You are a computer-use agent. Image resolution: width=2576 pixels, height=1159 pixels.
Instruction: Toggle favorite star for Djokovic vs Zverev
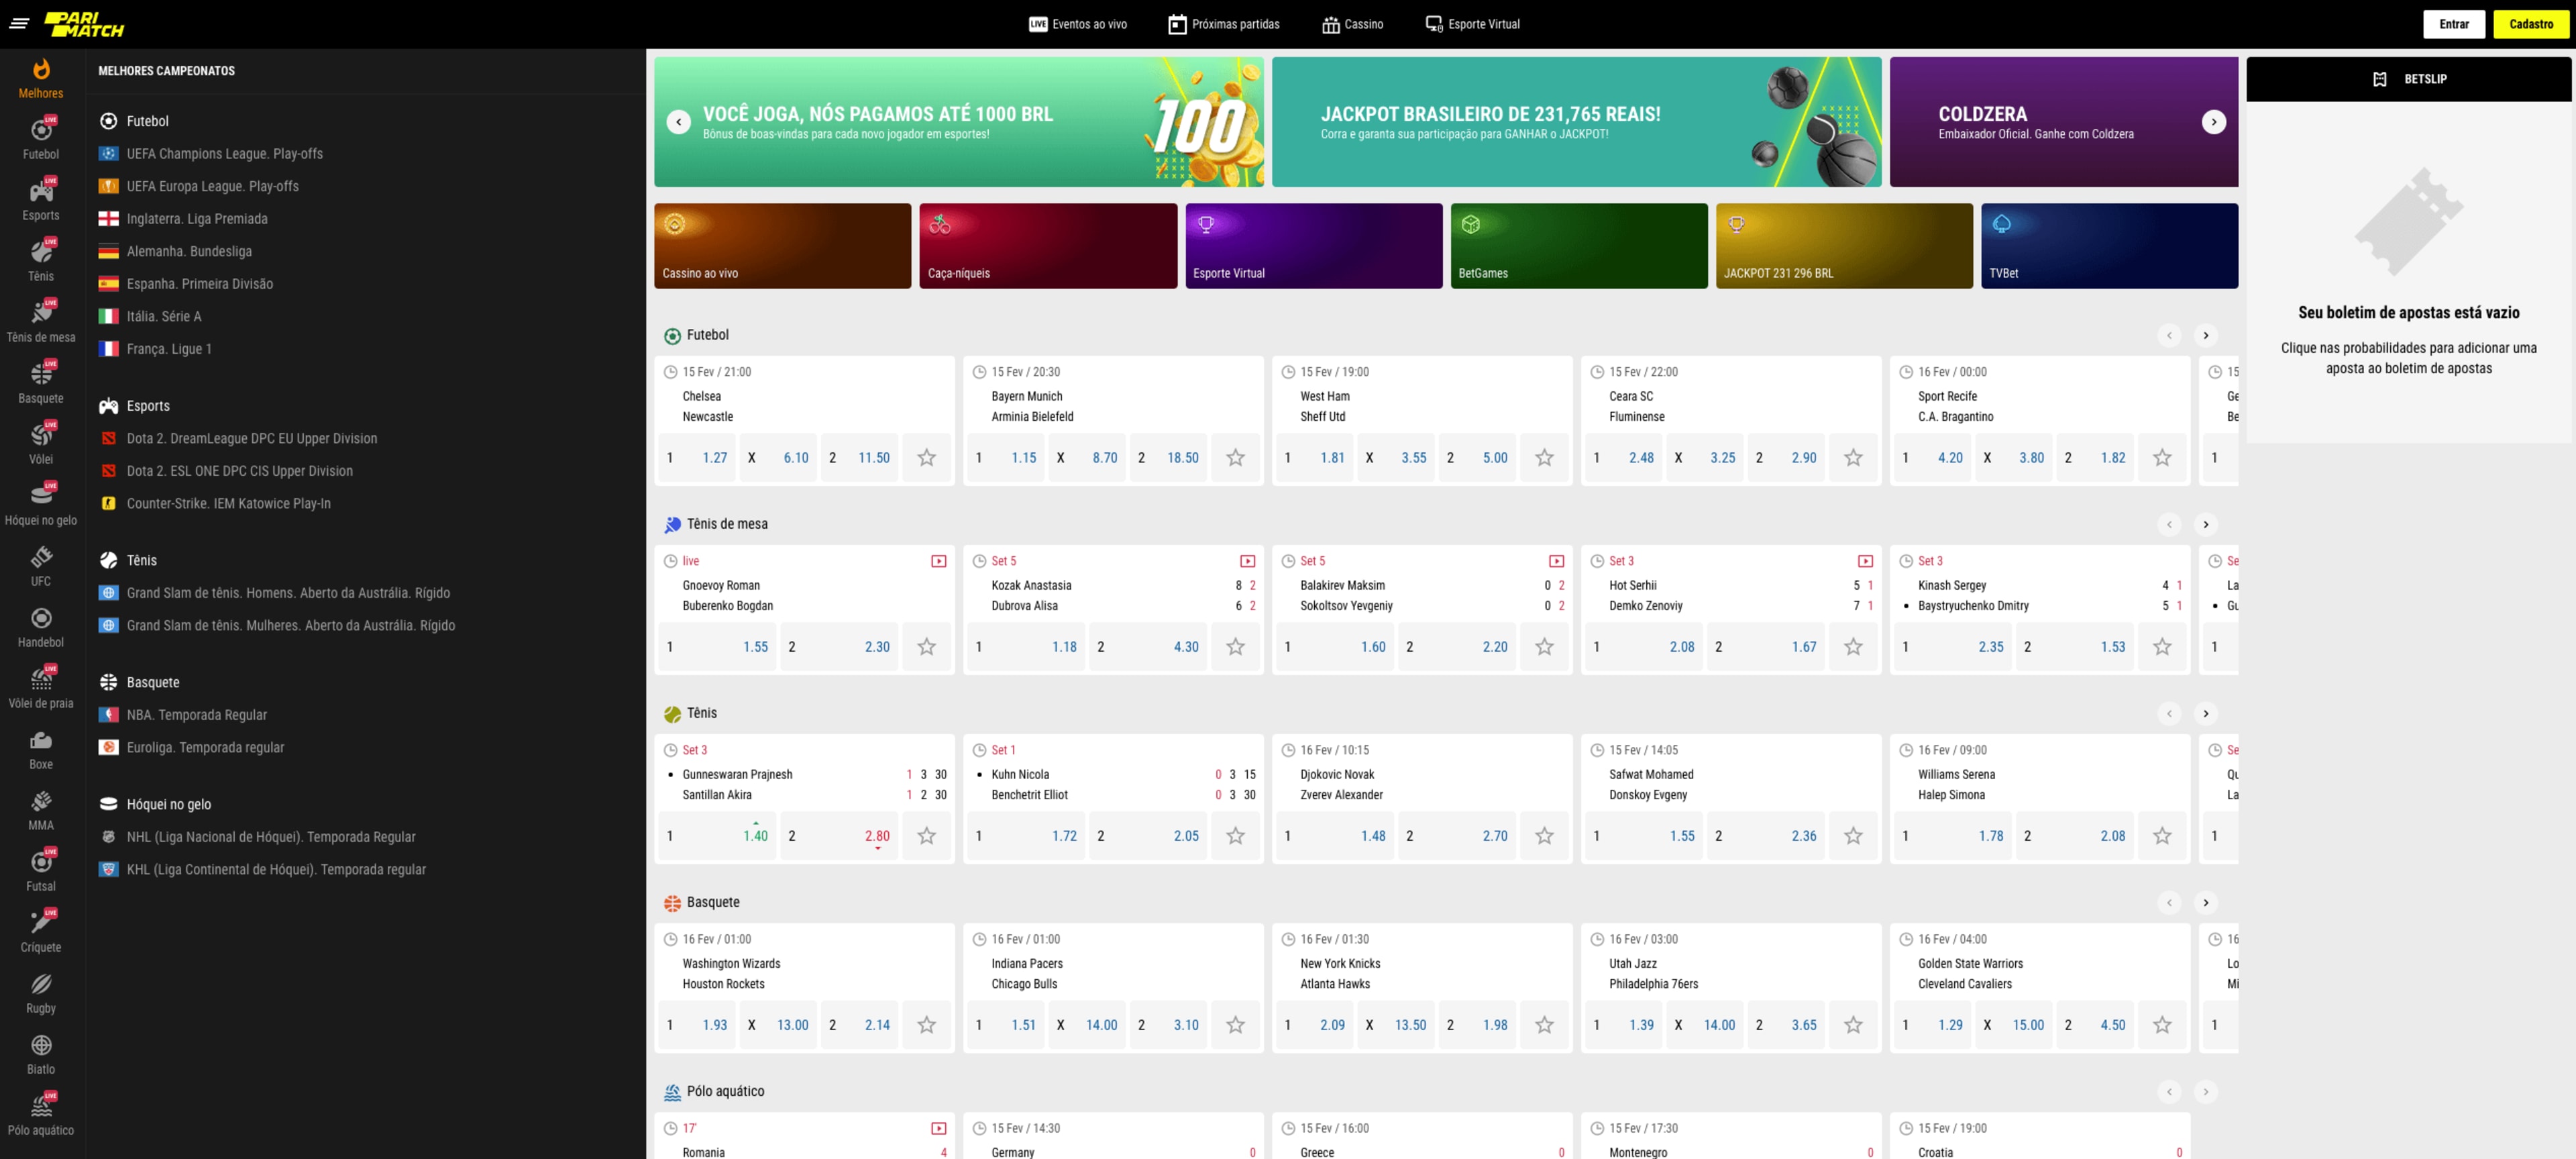point(1544,836)
